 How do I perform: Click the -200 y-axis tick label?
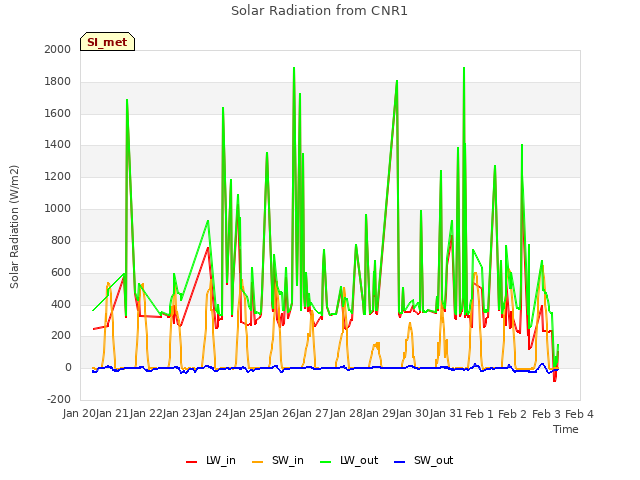[x=59, y=400]
